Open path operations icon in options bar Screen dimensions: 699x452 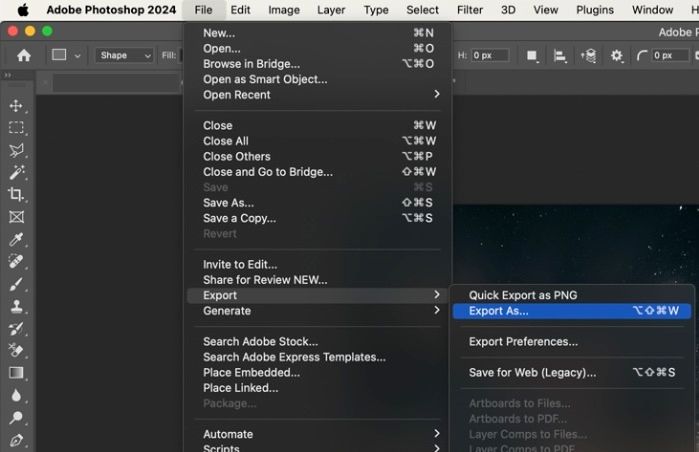click(x=532, y=56)
